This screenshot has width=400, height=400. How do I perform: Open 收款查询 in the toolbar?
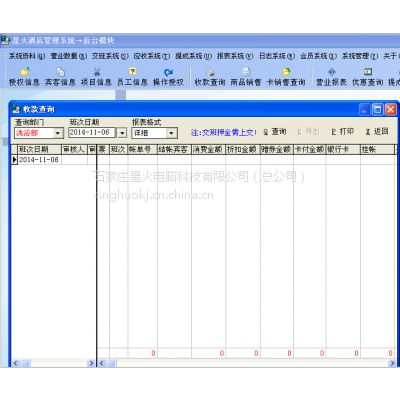coord(210,77)
